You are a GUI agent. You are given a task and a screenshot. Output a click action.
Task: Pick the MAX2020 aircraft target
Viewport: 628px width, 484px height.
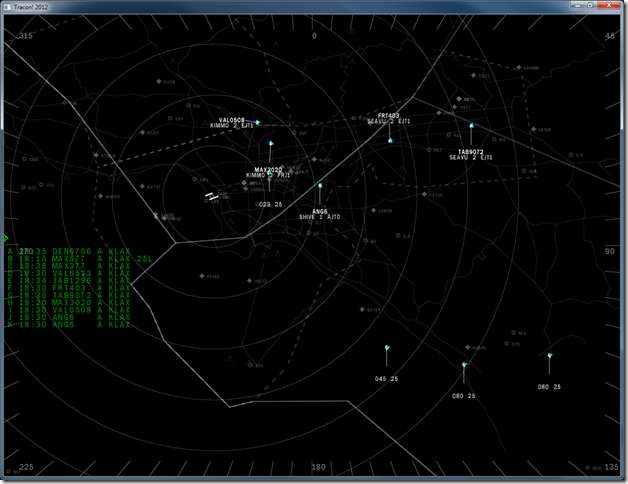point(269,144)
